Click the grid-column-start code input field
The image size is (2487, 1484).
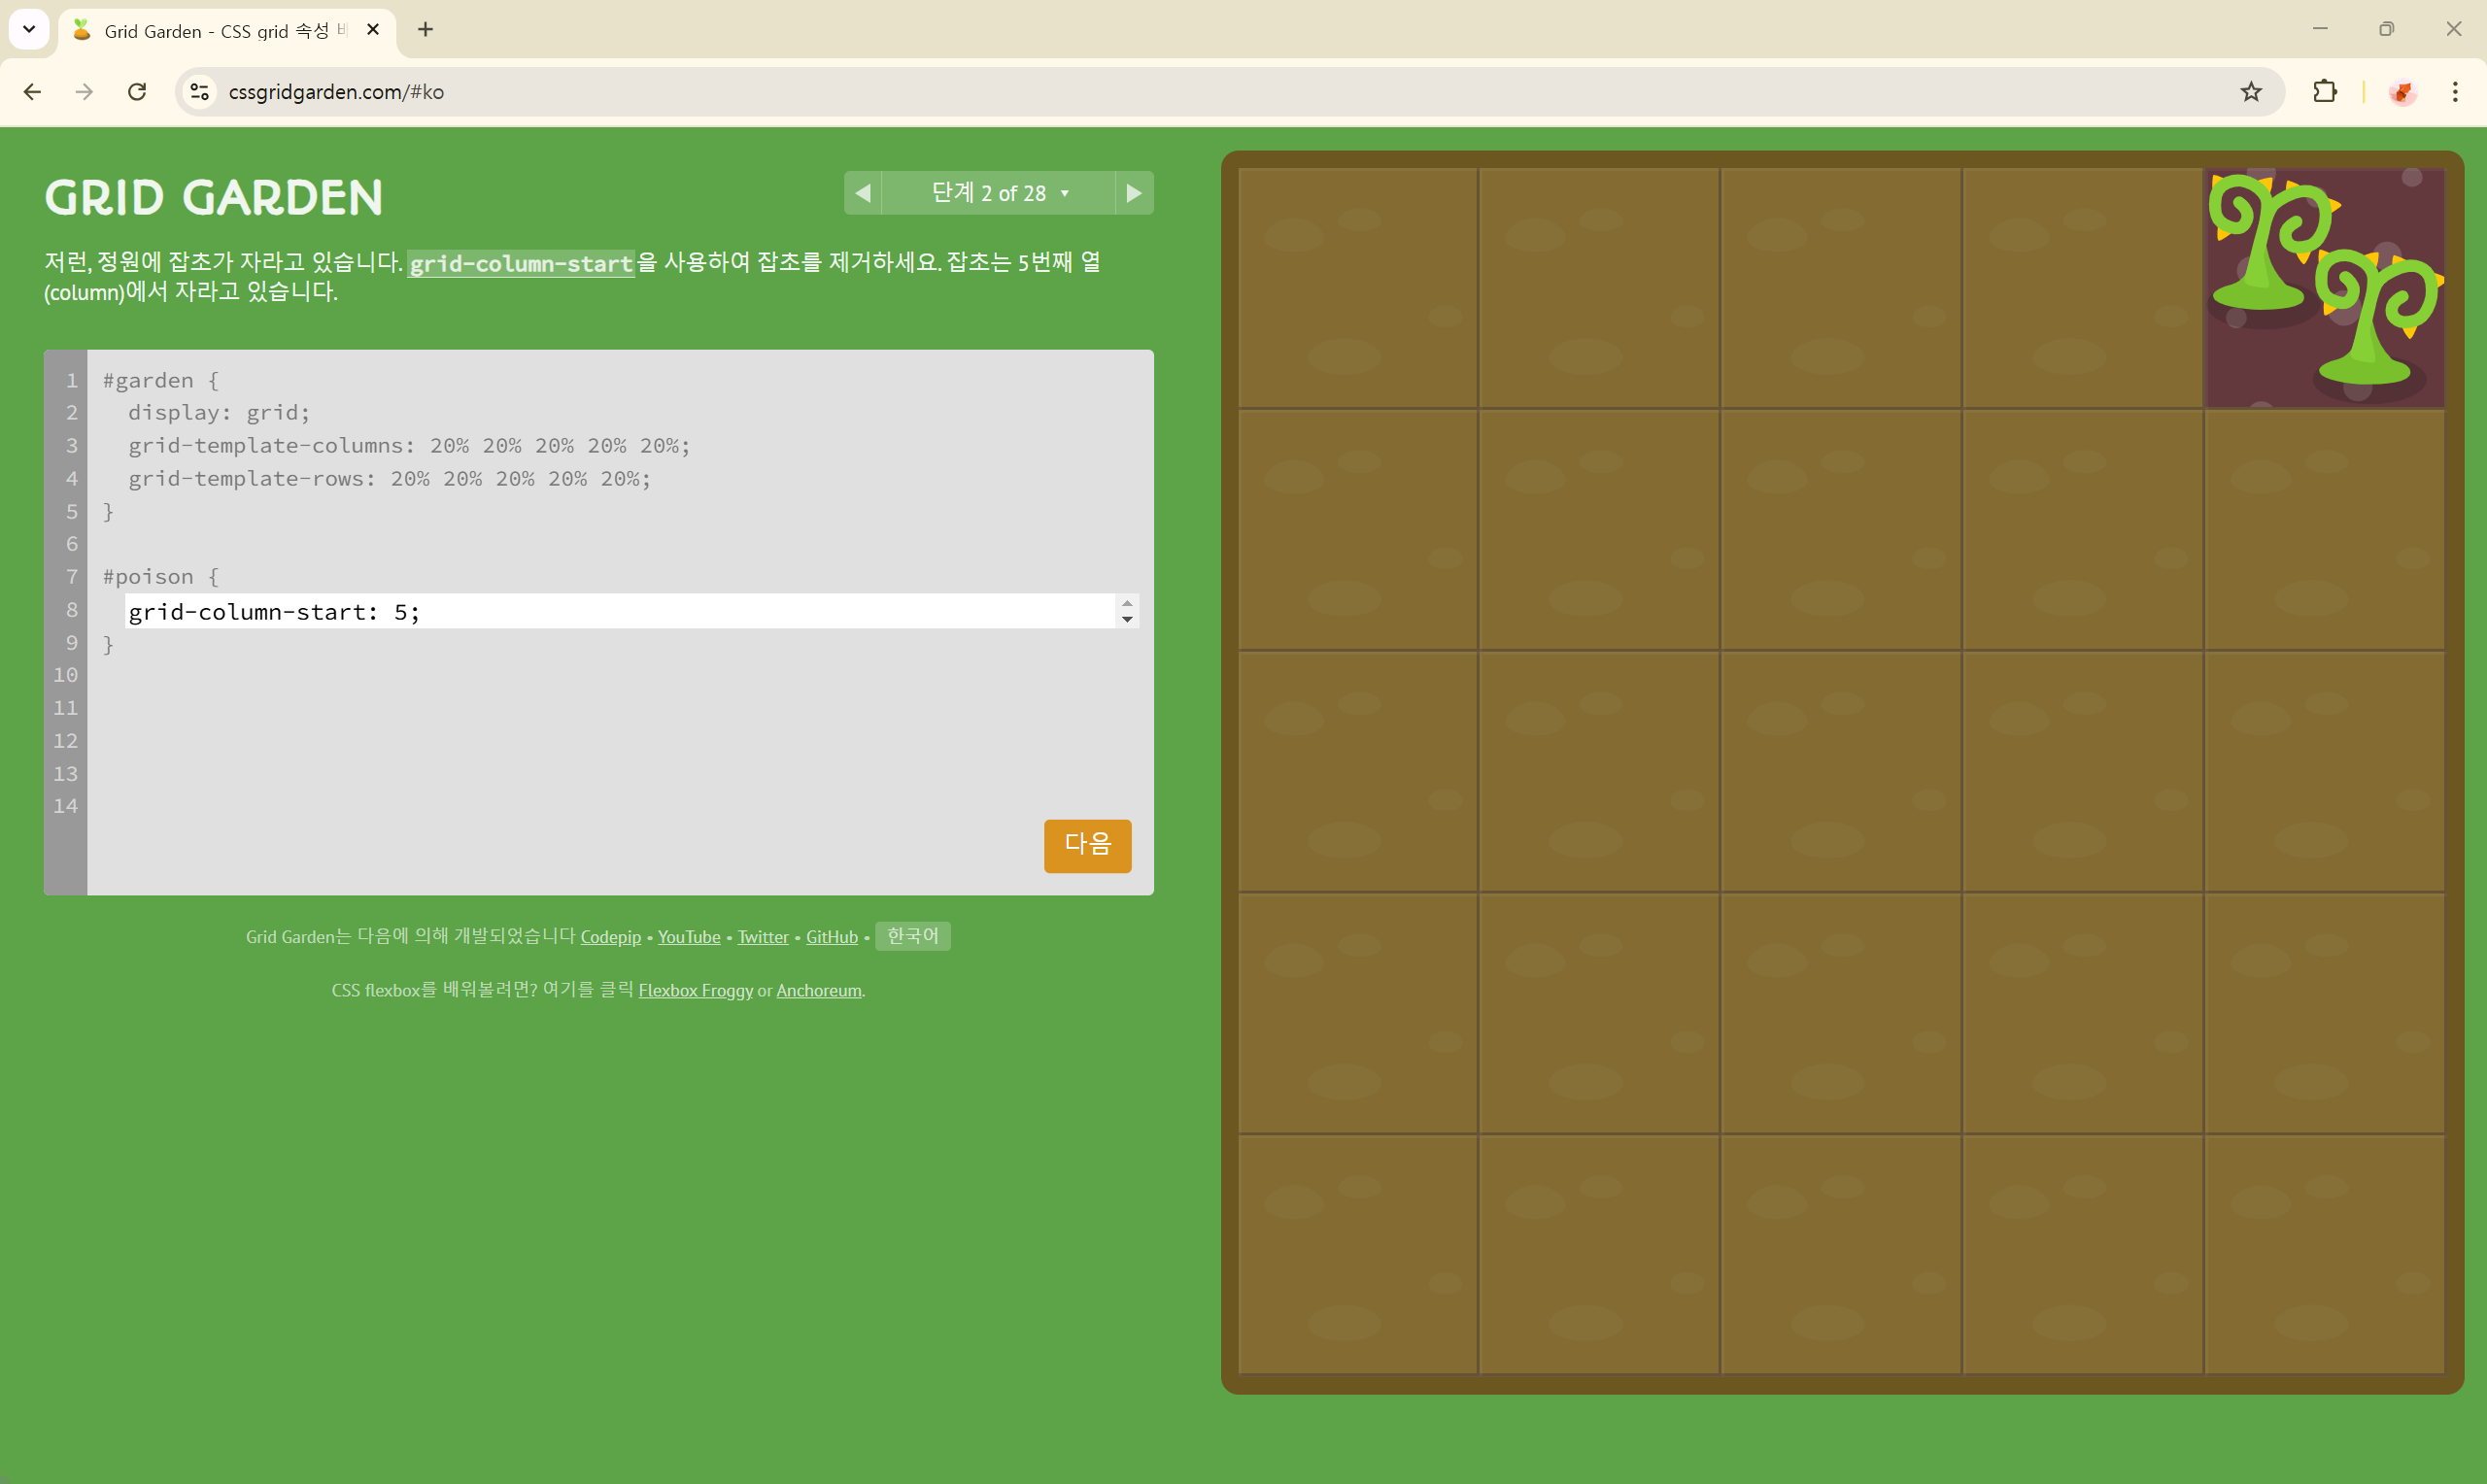tap(618, 611)
